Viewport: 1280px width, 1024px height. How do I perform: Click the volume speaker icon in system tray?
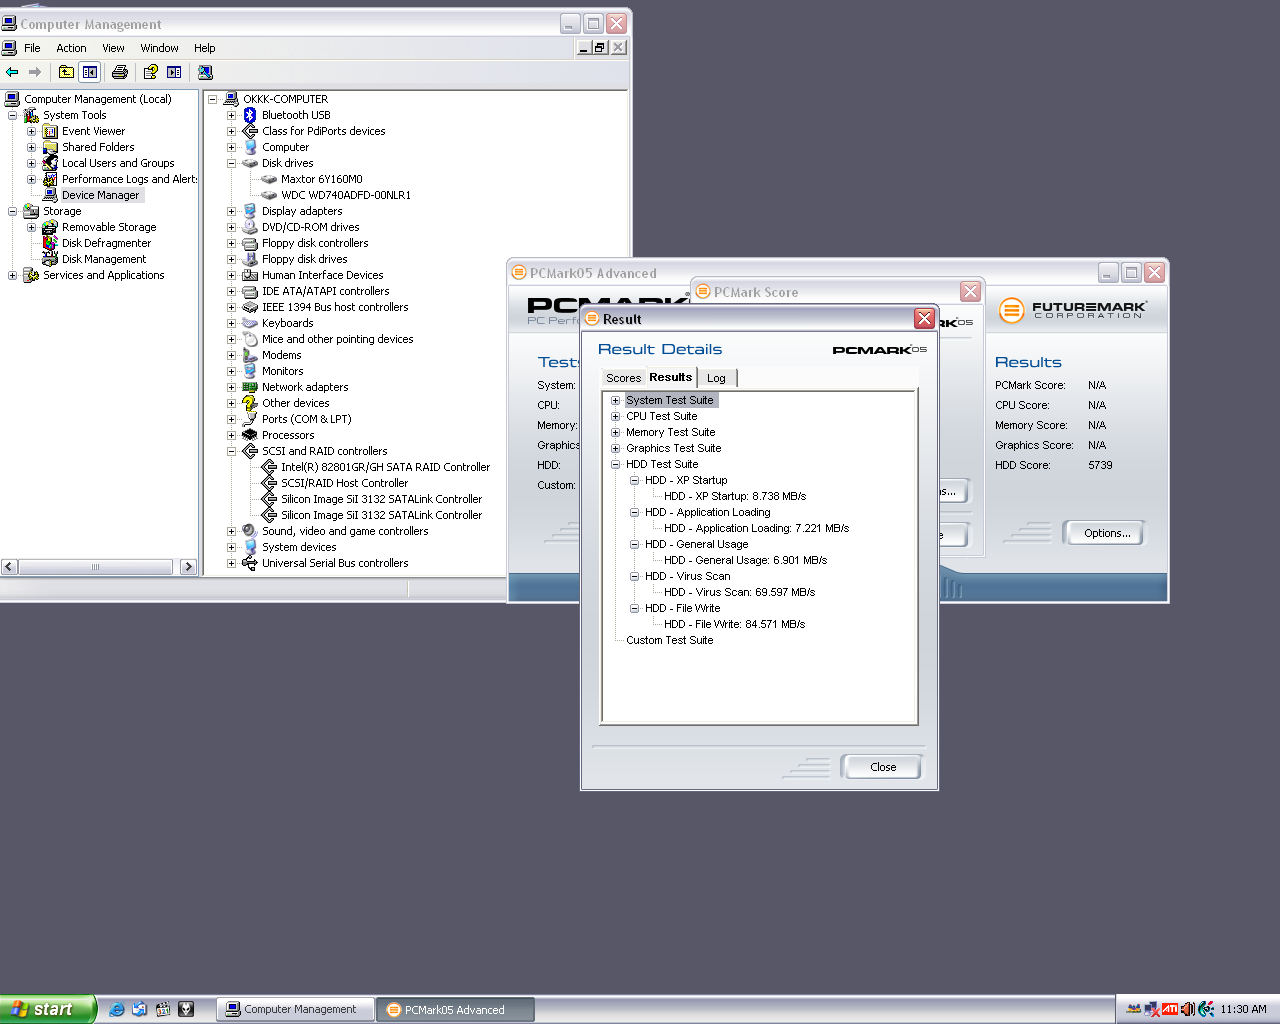tap(1187, 1009)
